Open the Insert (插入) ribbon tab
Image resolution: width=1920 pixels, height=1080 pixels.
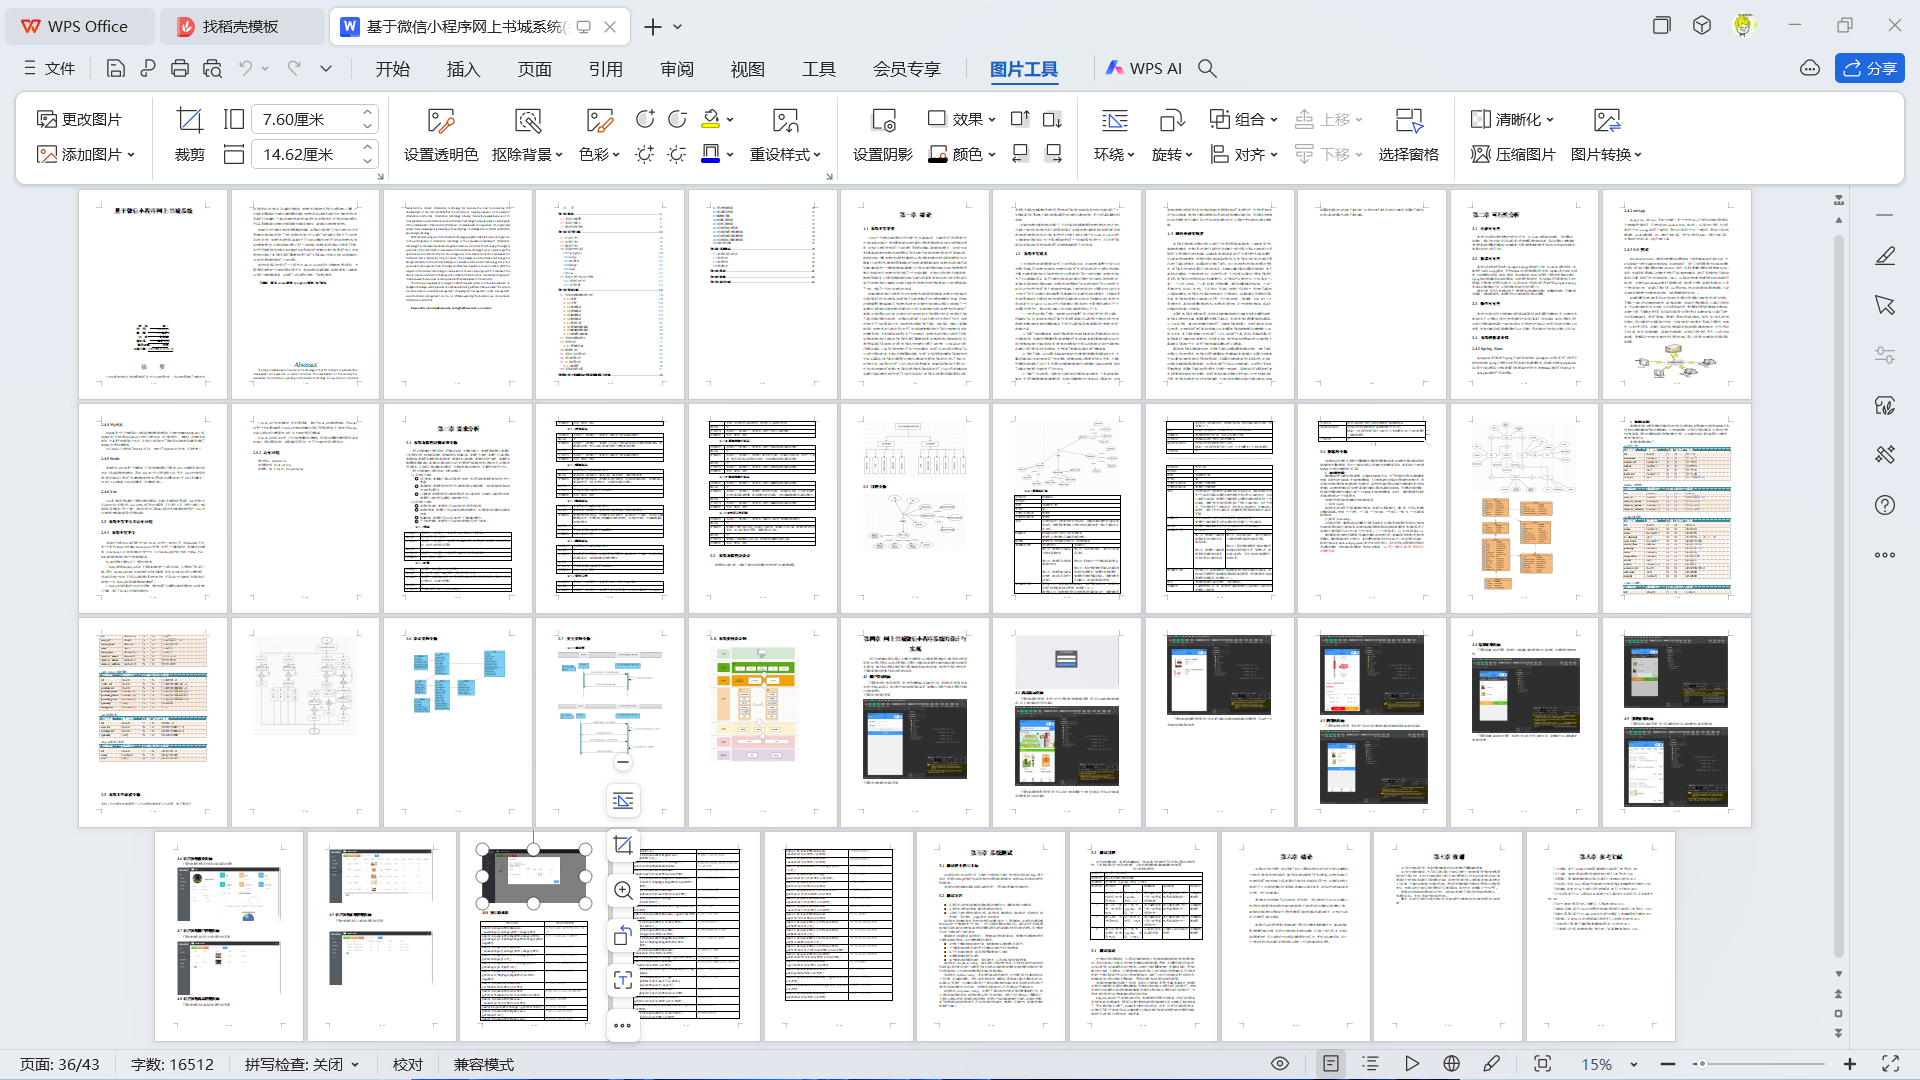pos(463,68)
